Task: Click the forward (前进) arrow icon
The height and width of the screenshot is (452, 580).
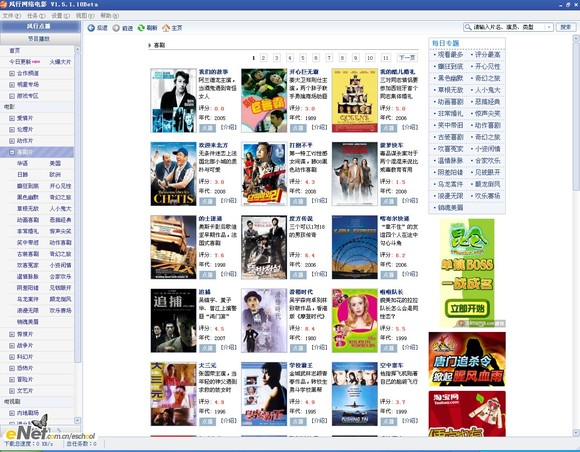Action: click(116, 28)
